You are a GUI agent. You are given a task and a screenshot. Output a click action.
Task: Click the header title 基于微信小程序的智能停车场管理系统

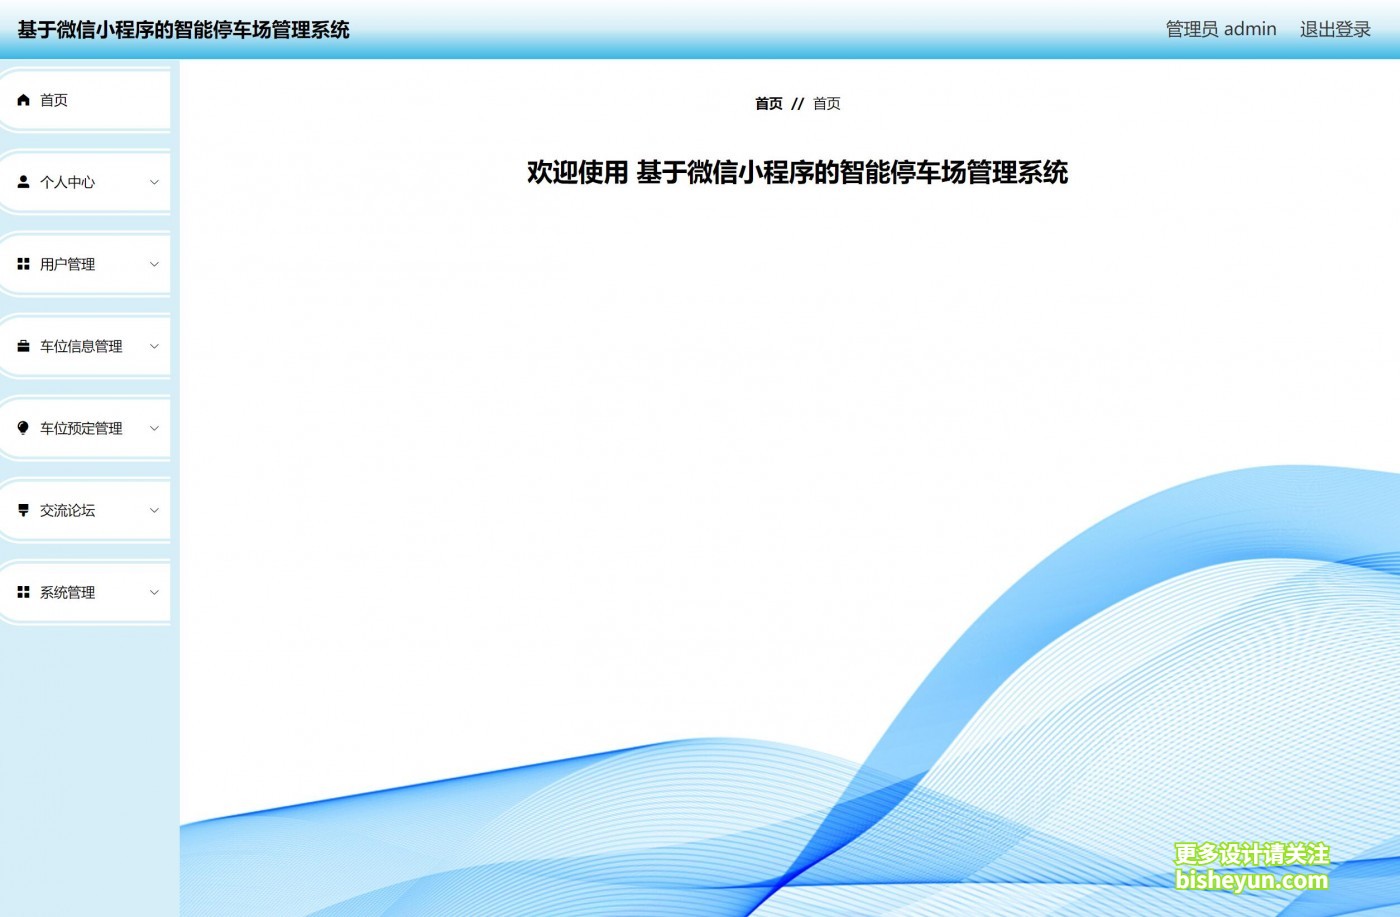pyautogui.click(x=183, y=30)
